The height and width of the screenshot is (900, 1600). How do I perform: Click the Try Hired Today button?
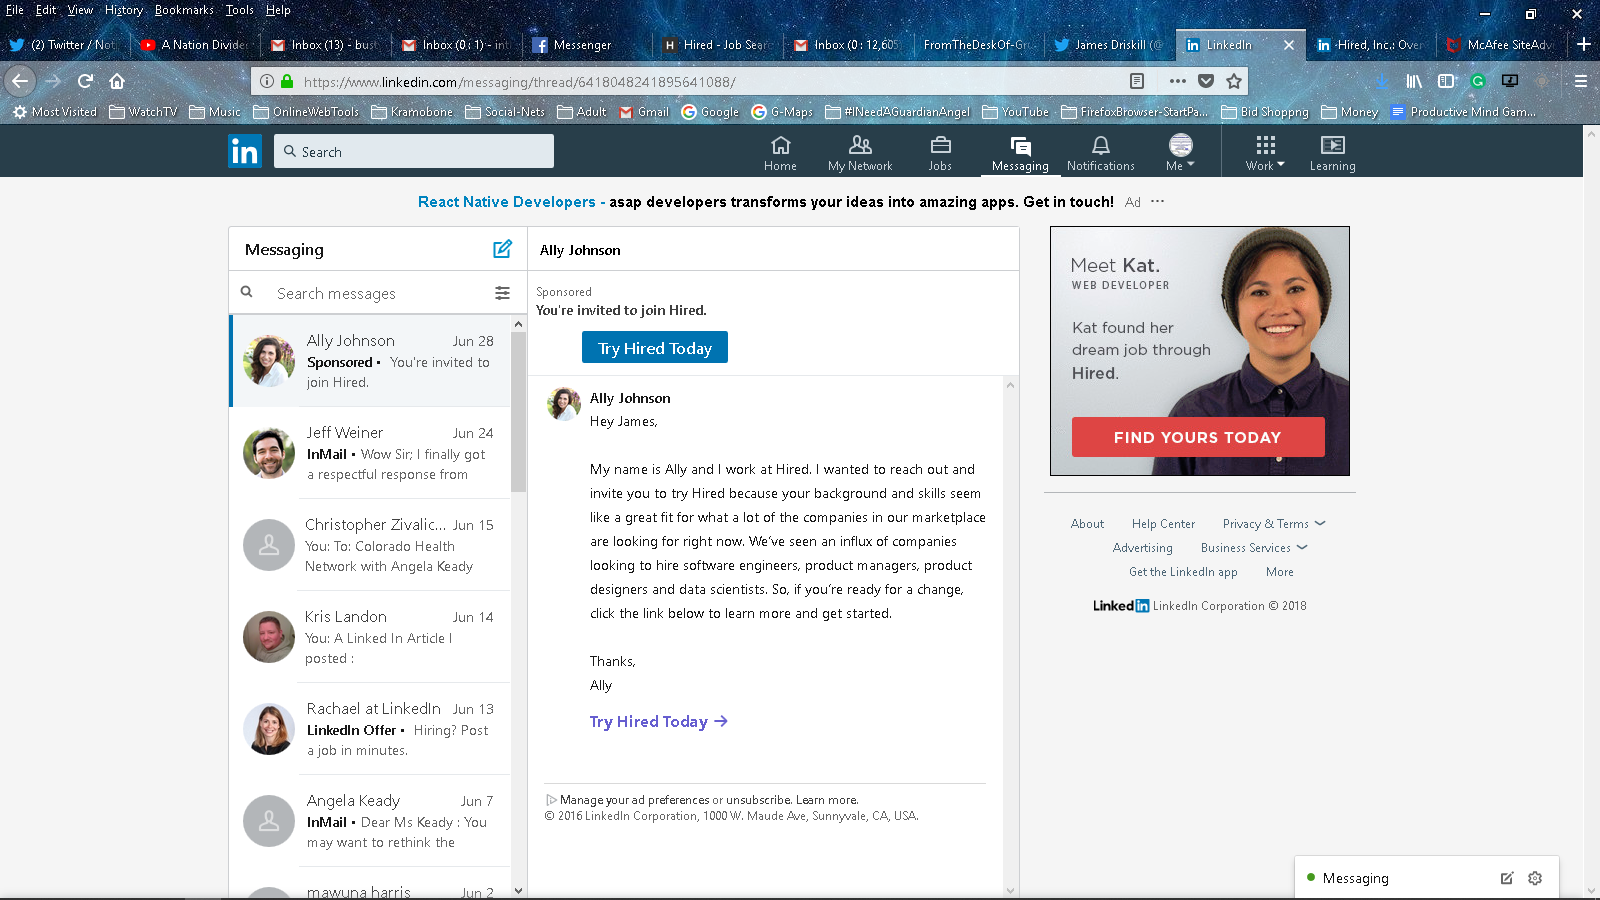coord(655,348)
